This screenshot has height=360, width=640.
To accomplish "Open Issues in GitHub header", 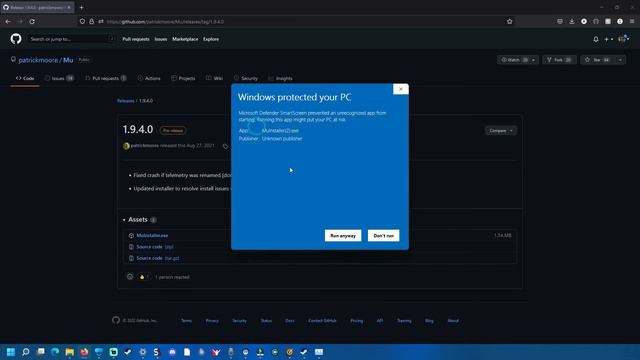I will point(161,39).
